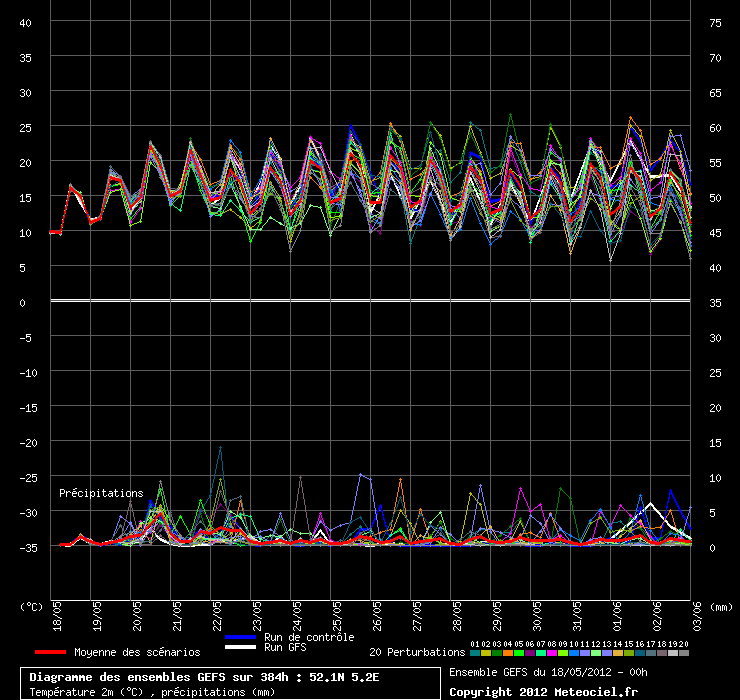740x700 pixels.
Task: Click the 01/06 date label on axis
Action: tap(617, 616)
